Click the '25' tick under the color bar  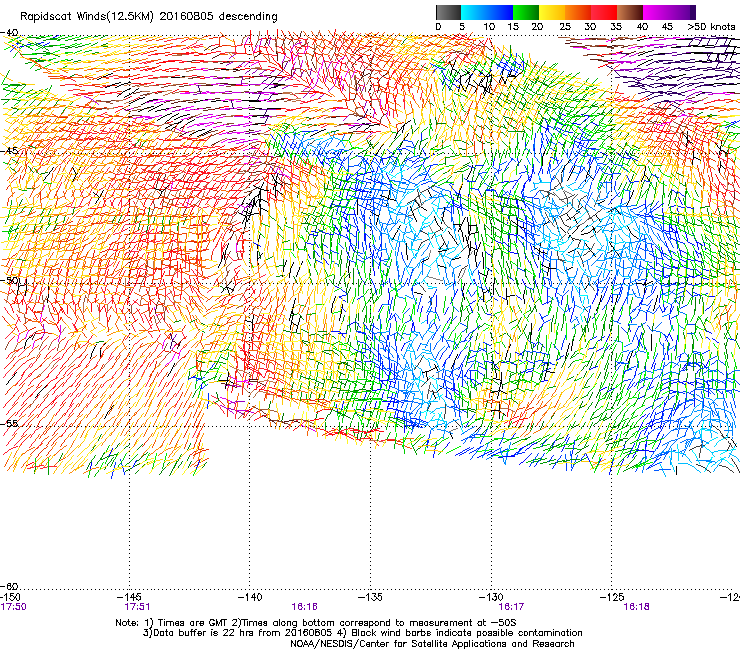[565, 27]
